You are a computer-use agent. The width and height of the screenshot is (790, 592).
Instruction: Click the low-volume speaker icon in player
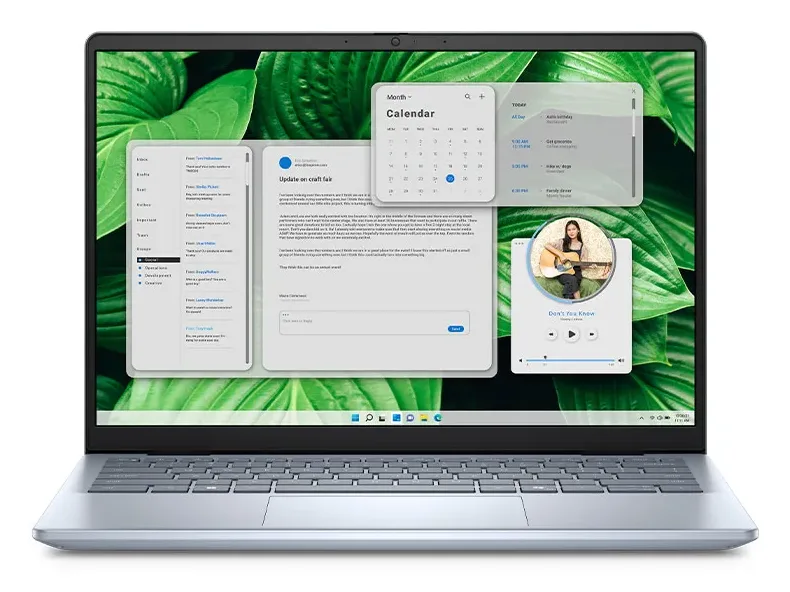tap(521, 360)
